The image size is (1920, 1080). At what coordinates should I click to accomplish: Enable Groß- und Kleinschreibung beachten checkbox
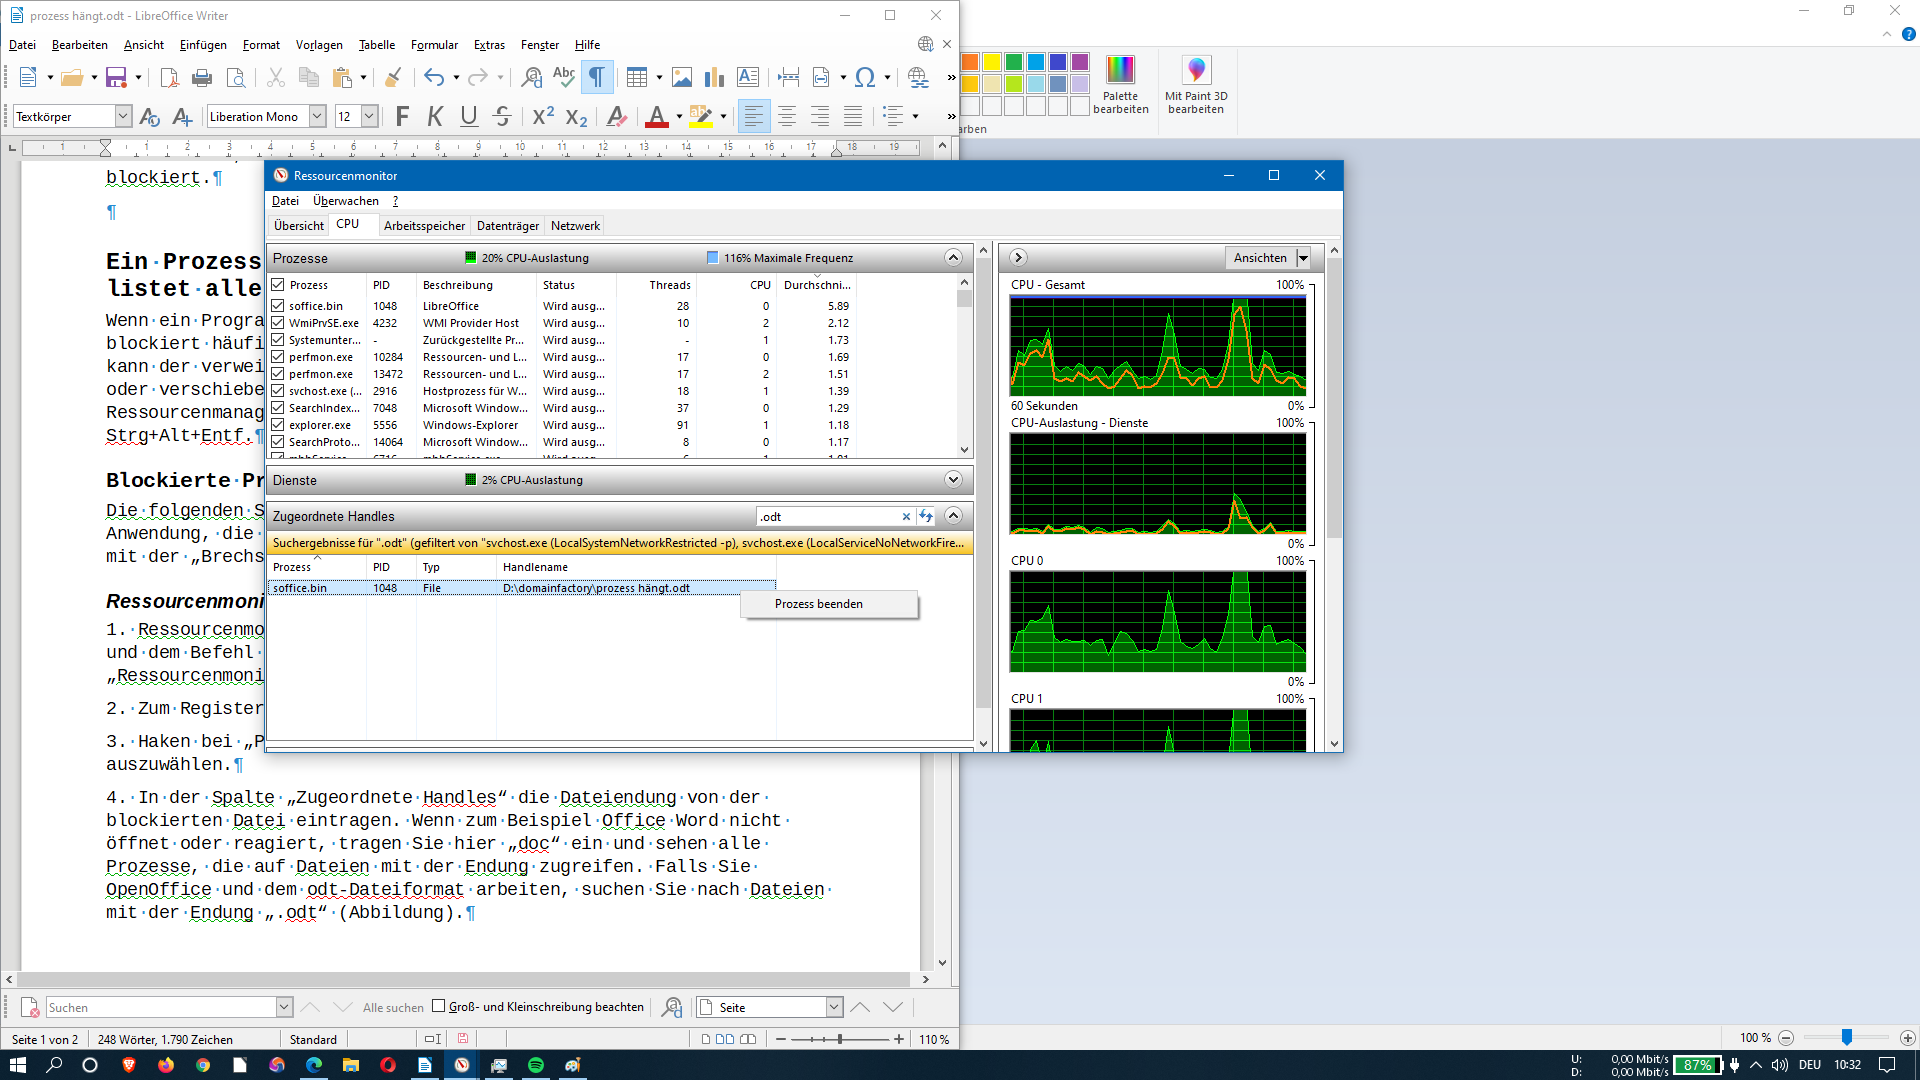[x=438, y=1007]
